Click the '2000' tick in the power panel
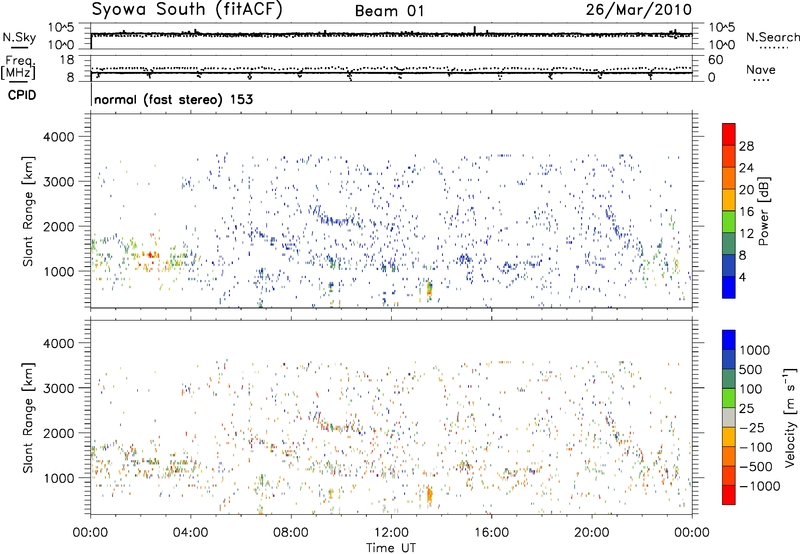 [x=58, y=226]
